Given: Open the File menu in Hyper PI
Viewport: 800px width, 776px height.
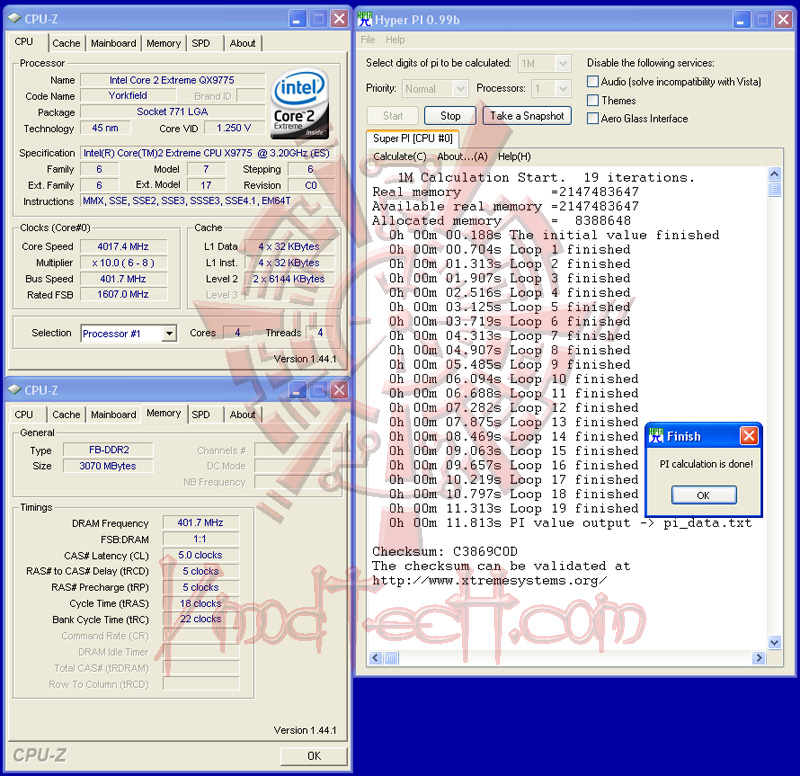Looking at the screenshot, I should pos(367,40).
